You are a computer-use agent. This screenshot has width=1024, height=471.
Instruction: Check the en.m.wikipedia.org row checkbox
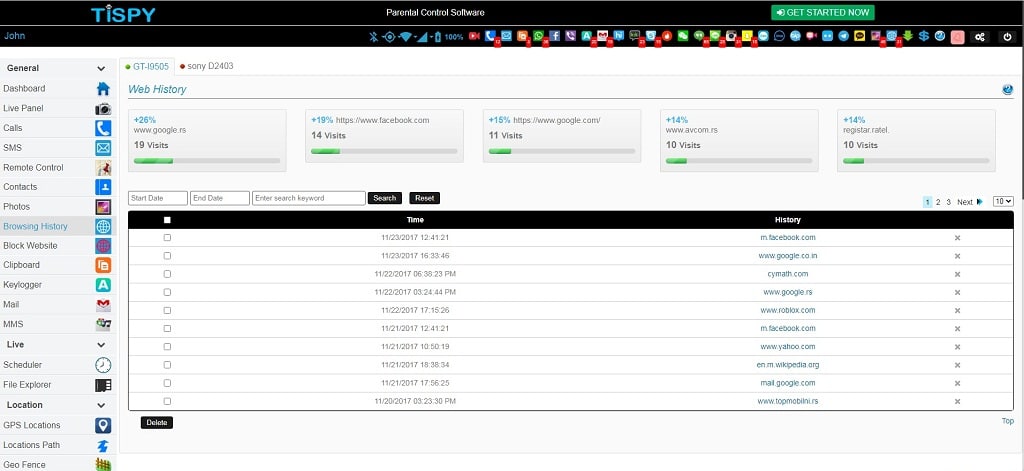coord(167,365)
